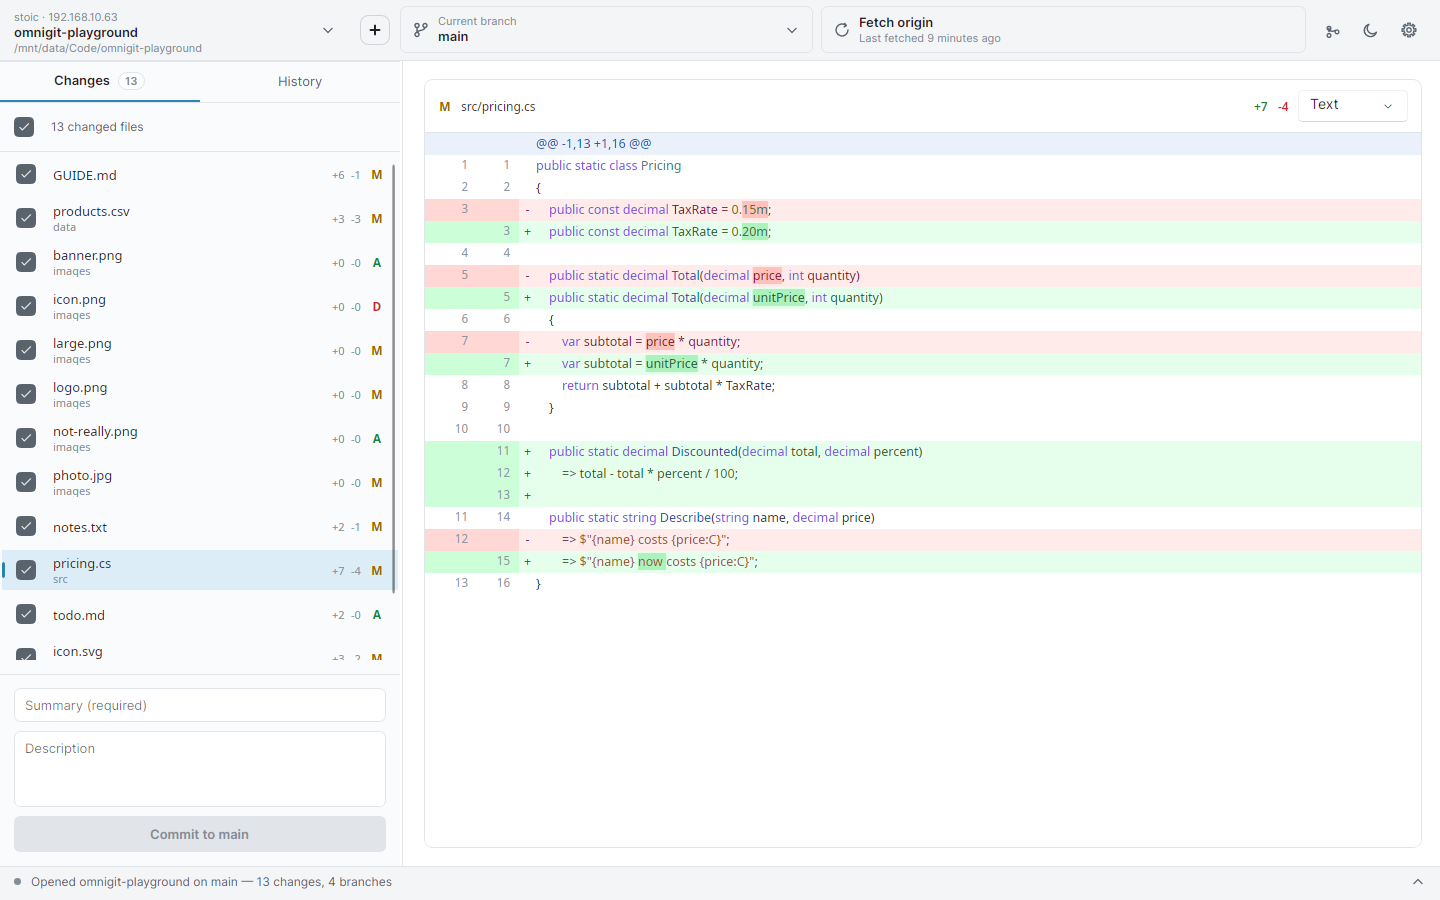Uncheck the notes.txt checkbox

click(x=26, y=526)
